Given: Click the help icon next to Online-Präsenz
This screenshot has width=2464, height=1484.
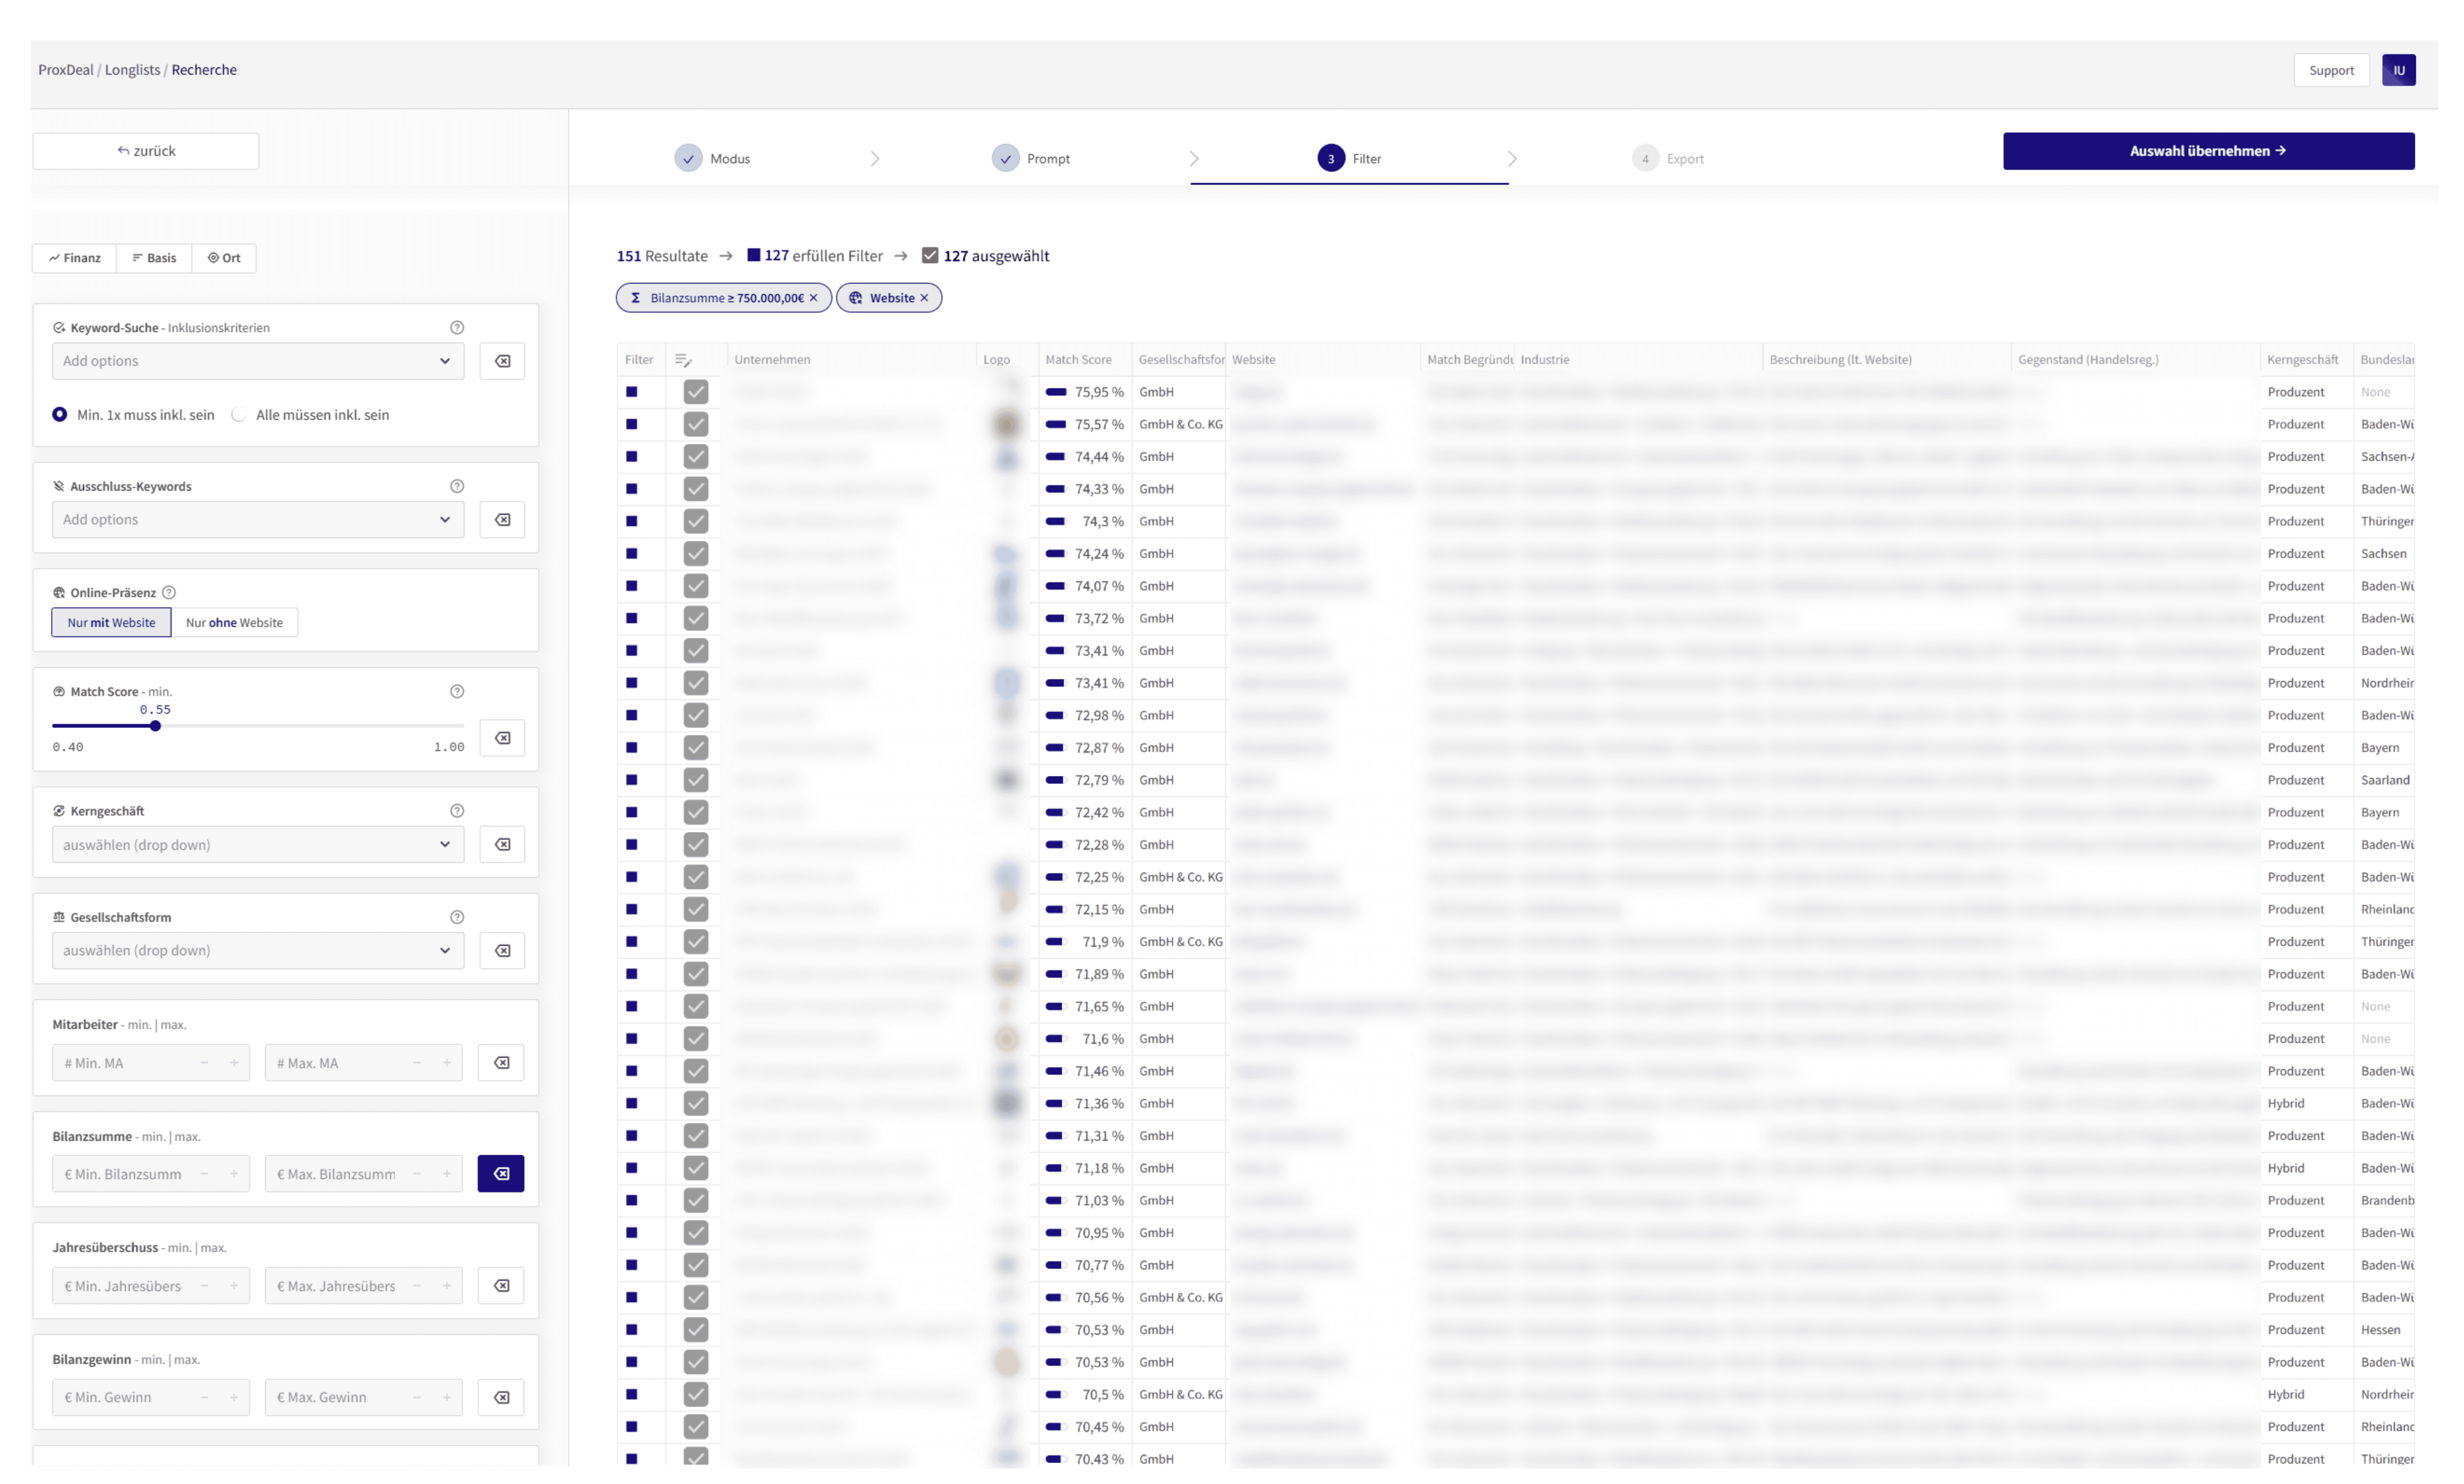Looking at the screenshot, I should (x=169, y=593).
